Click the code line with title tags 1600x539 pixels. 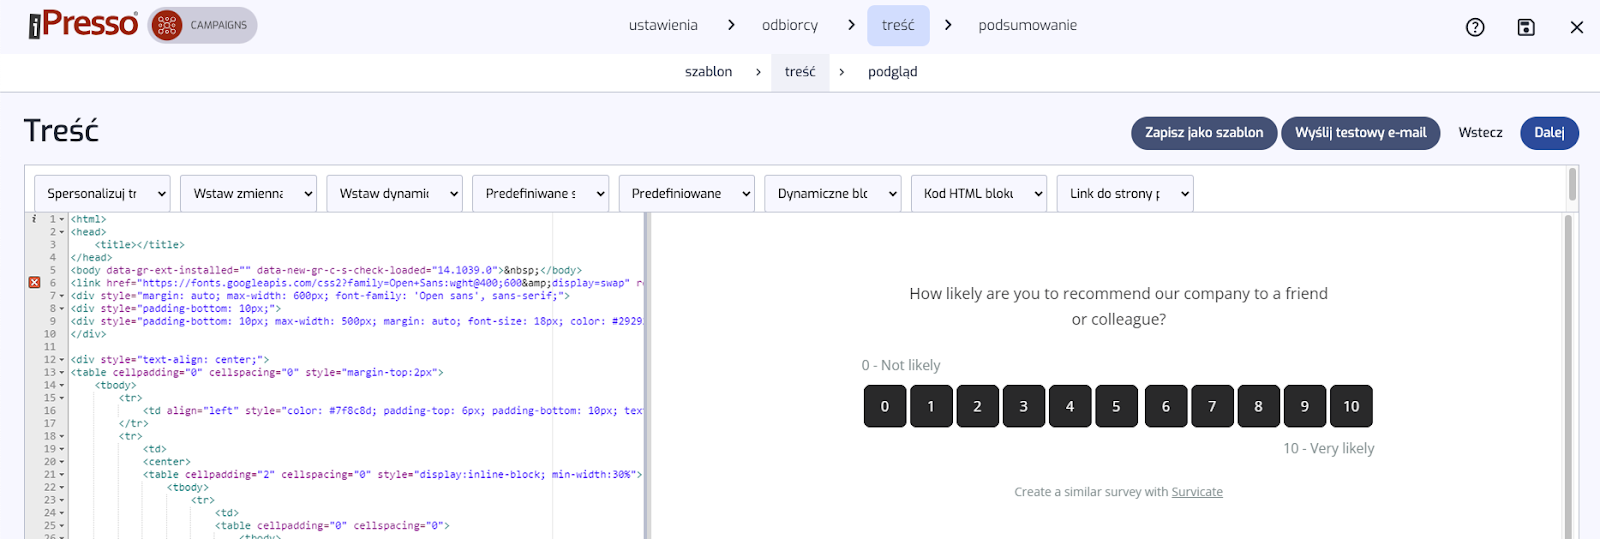140,245
